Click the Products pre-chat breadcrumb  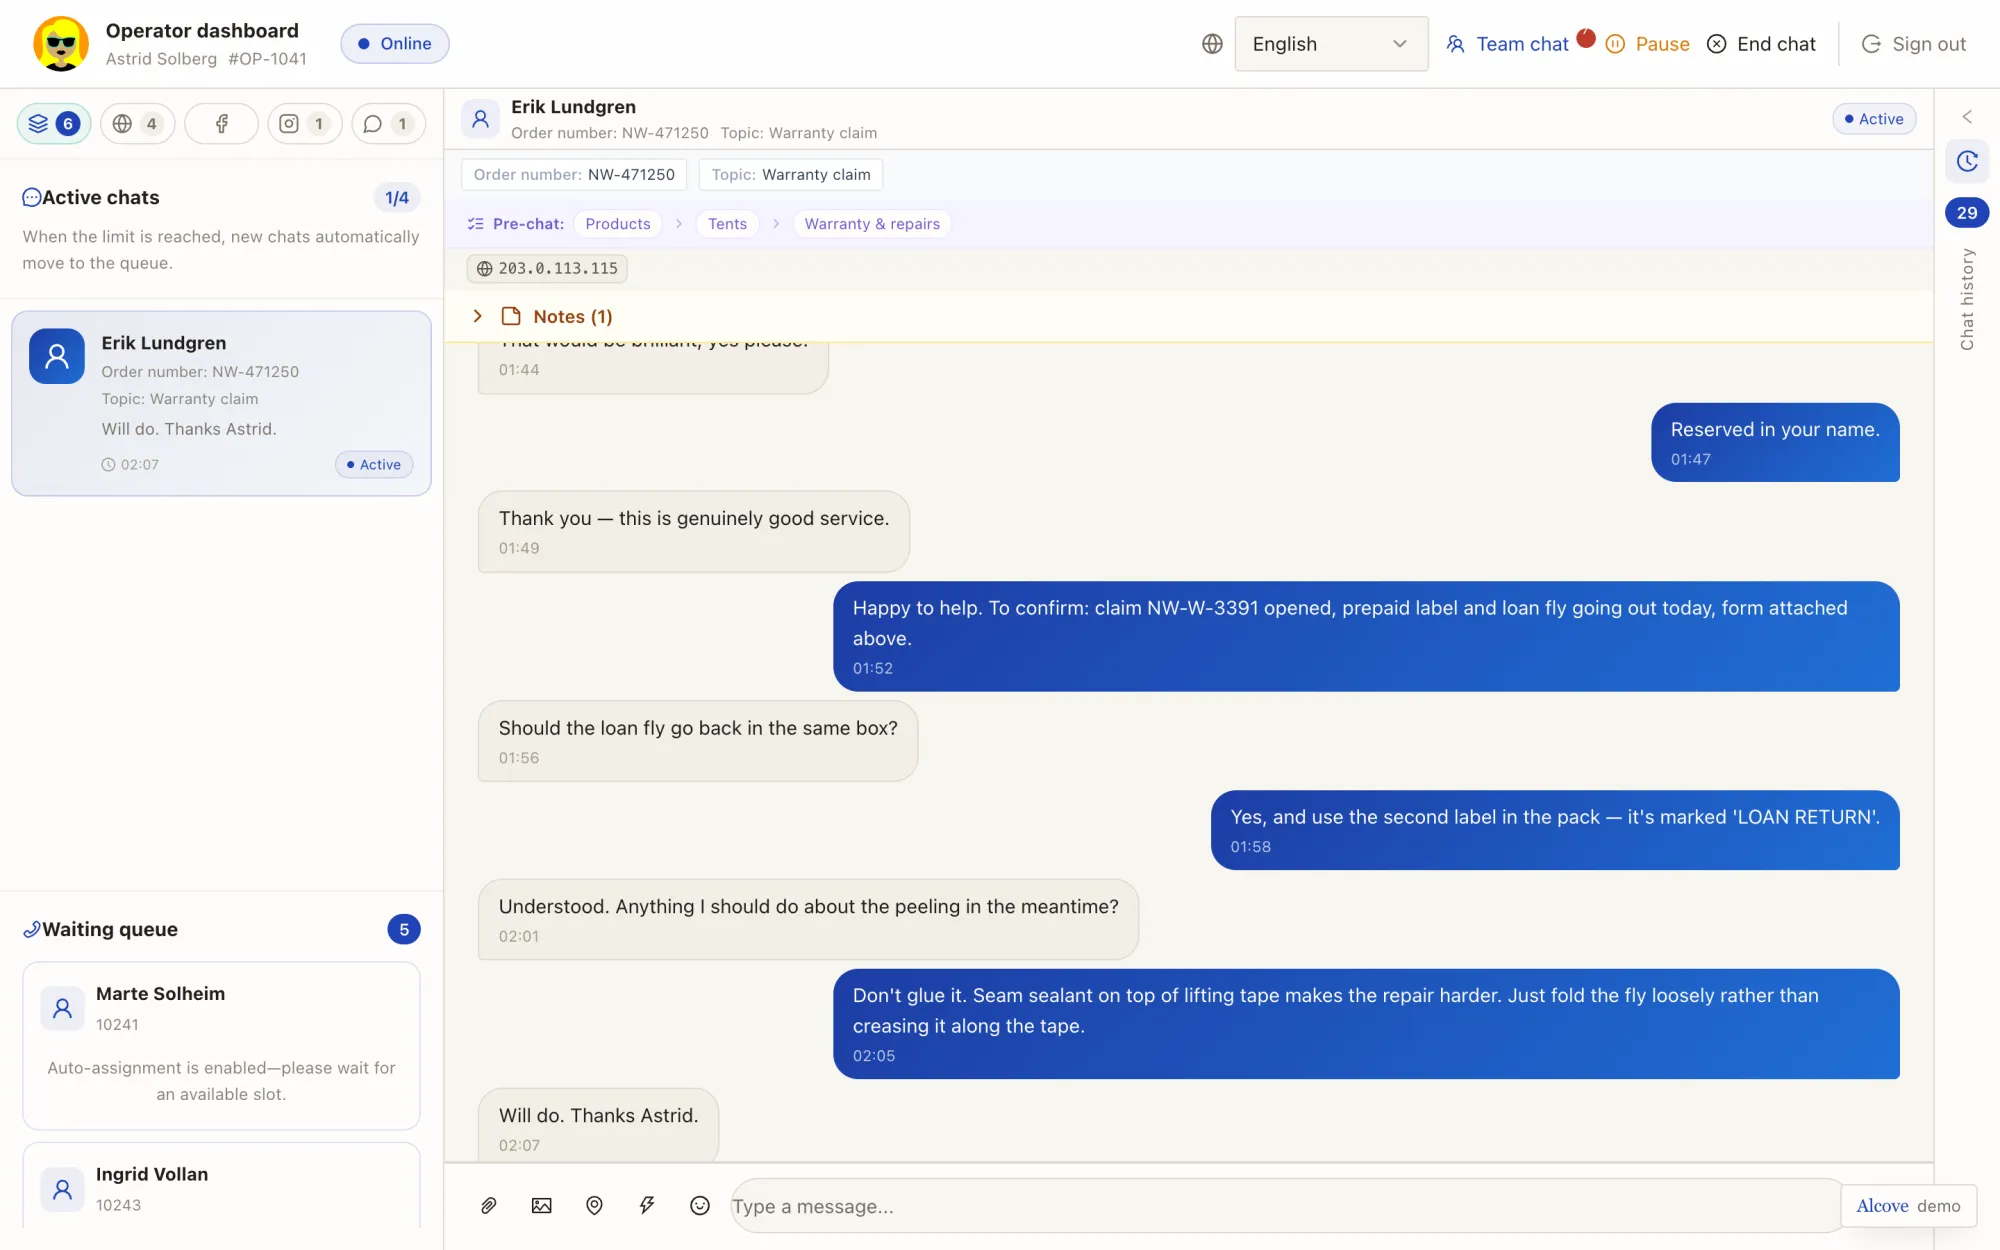[x=618, y=224]
